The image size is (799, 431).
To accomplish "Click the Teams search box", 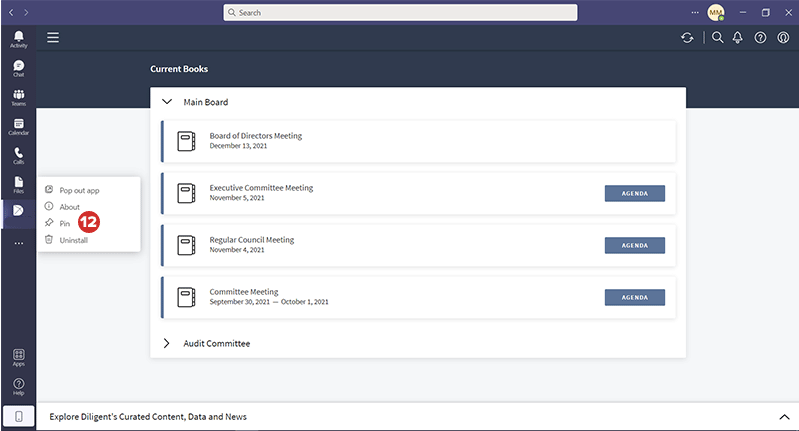I will pos(400,13).
